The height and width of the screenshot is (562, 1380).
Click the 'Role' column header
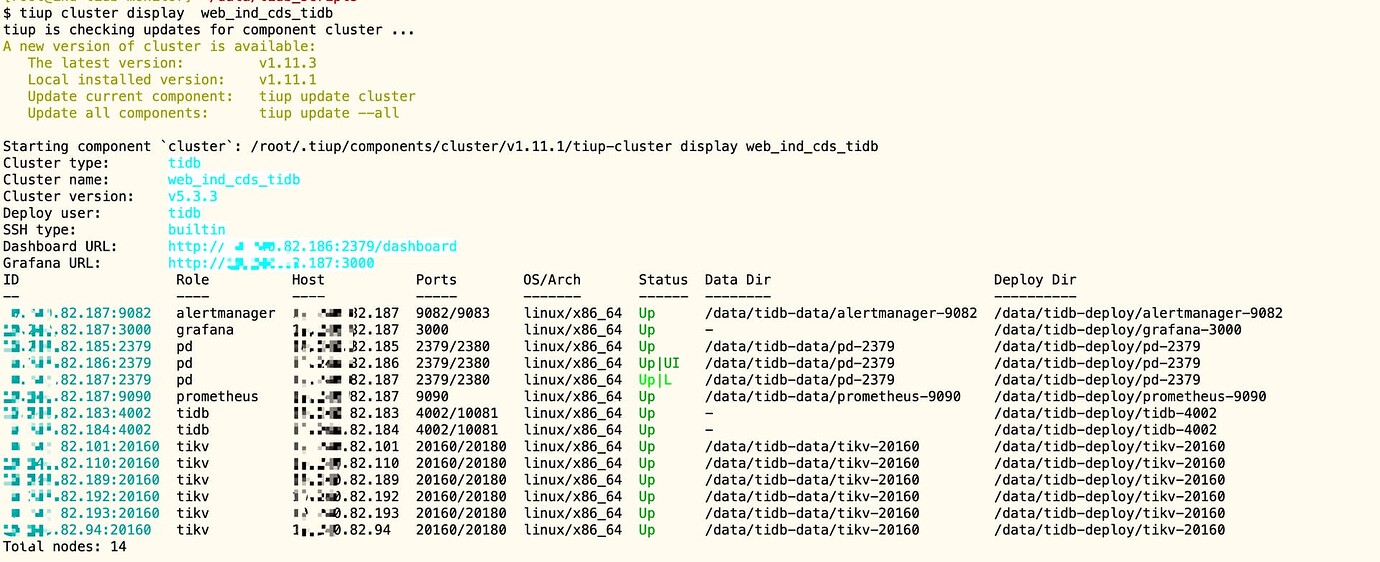pyautogui.click(x=192, y=280)
